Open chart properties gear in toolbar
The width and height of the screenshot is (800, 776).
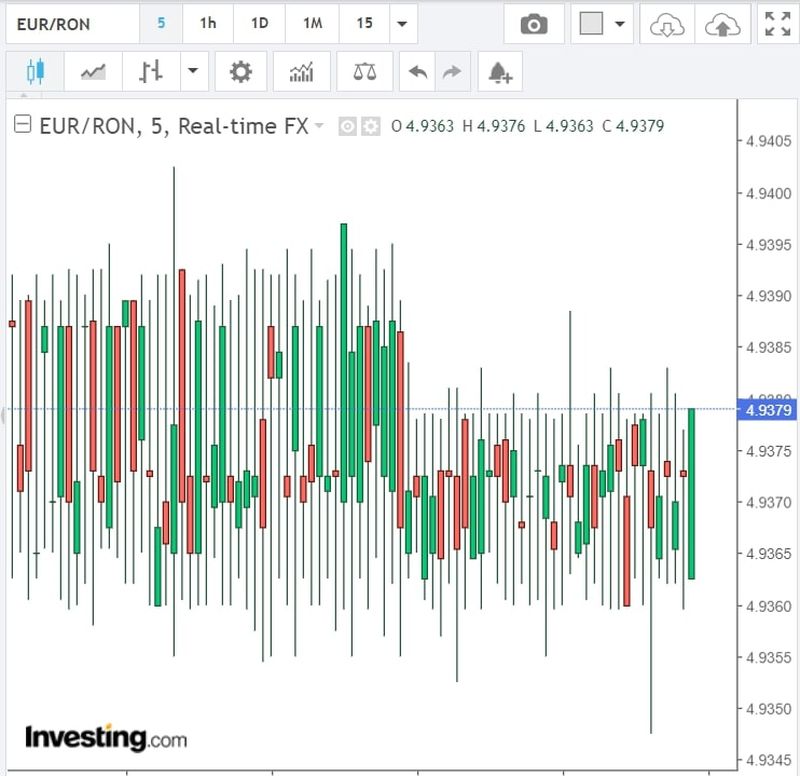(240, 72)
